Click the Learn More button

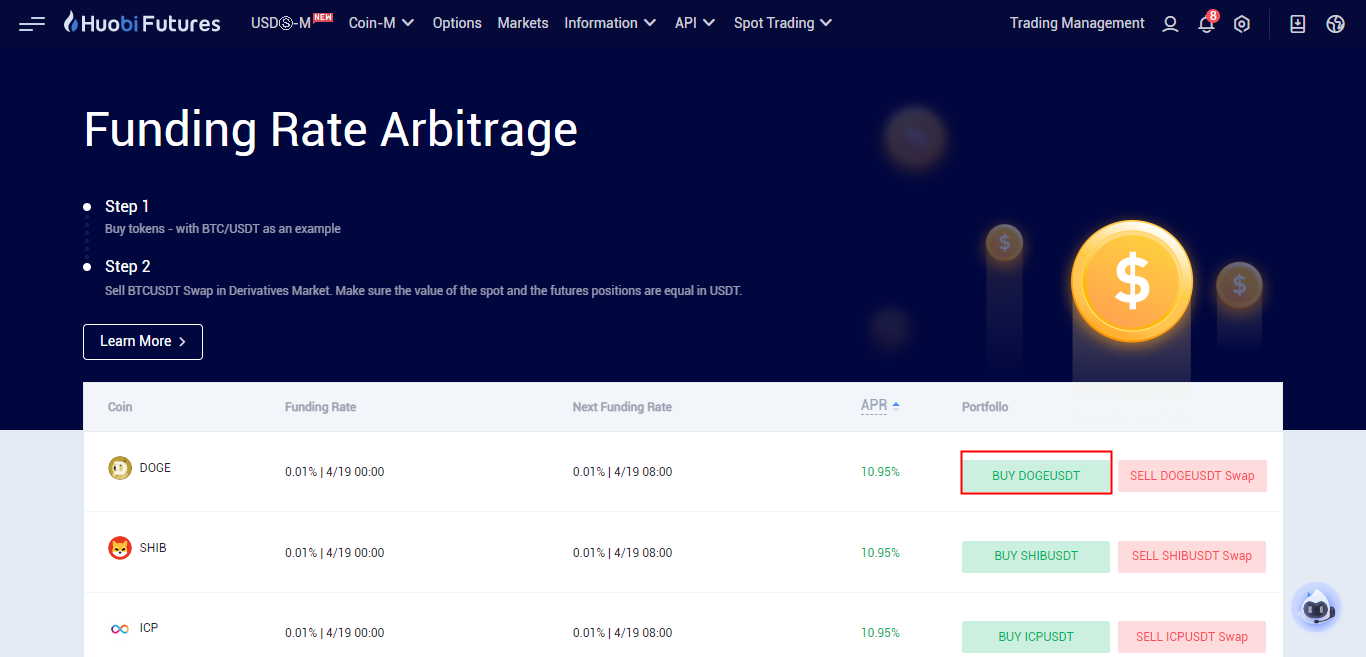pos(143,341)
